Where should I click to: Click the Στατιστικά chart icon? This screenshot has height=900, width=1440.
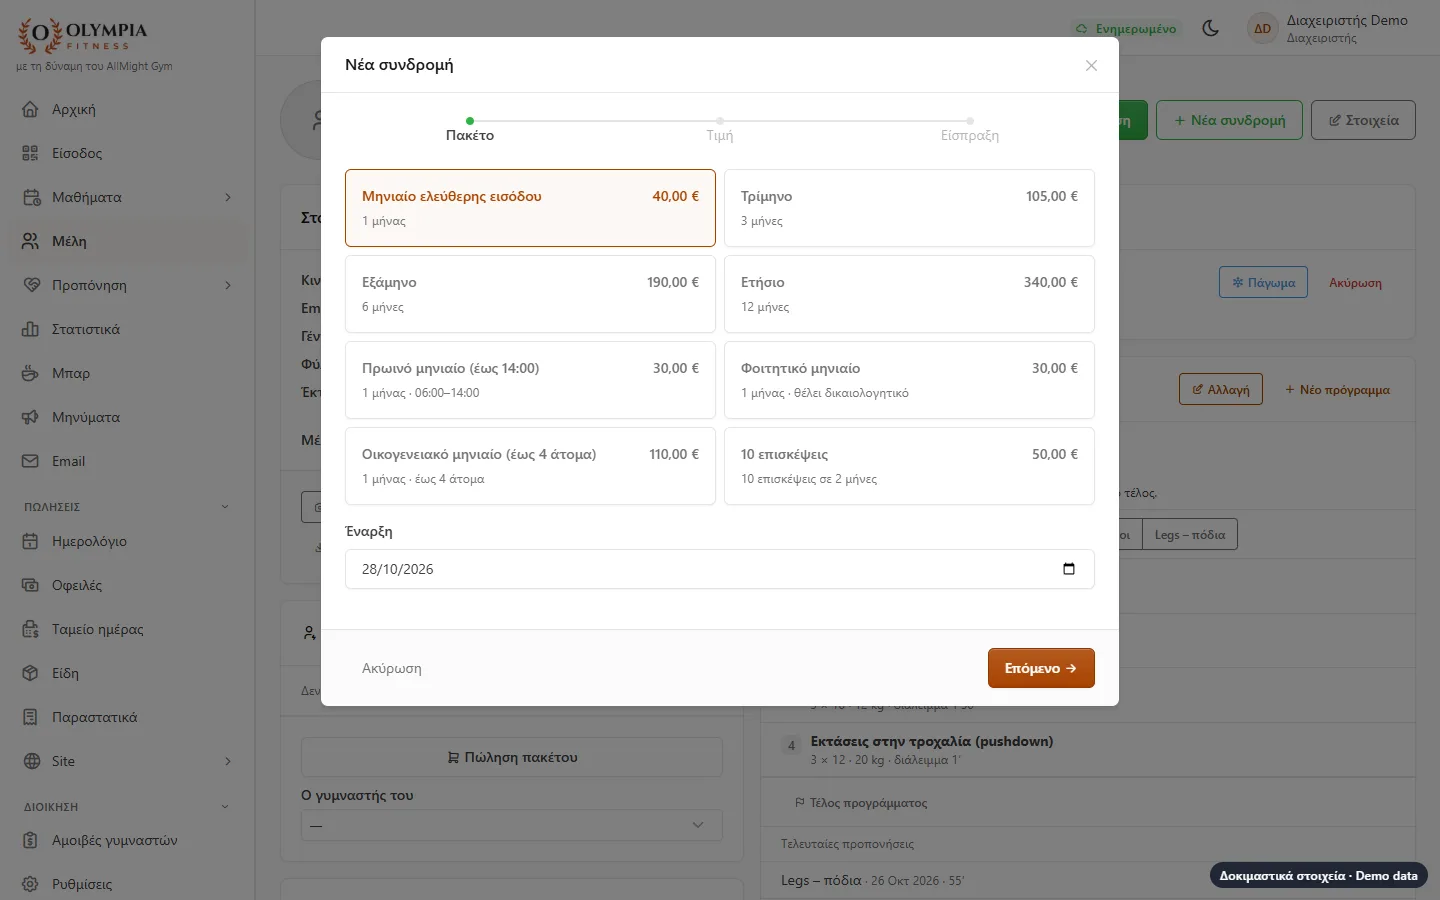(31, 329)
